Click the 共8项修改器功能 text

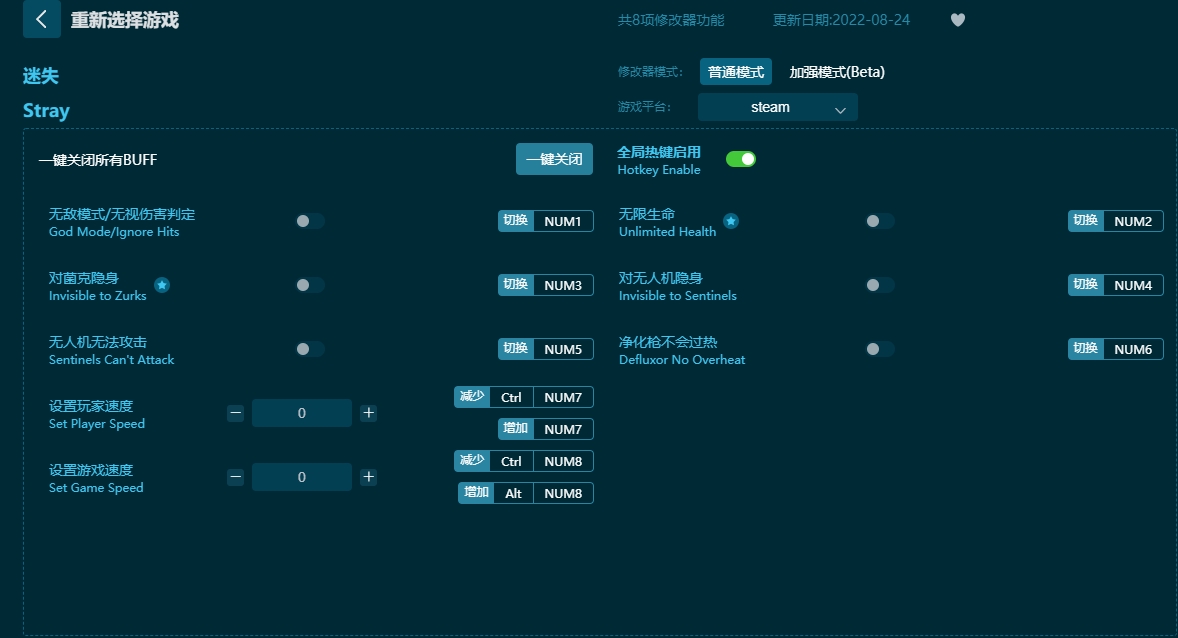[671, 20]
